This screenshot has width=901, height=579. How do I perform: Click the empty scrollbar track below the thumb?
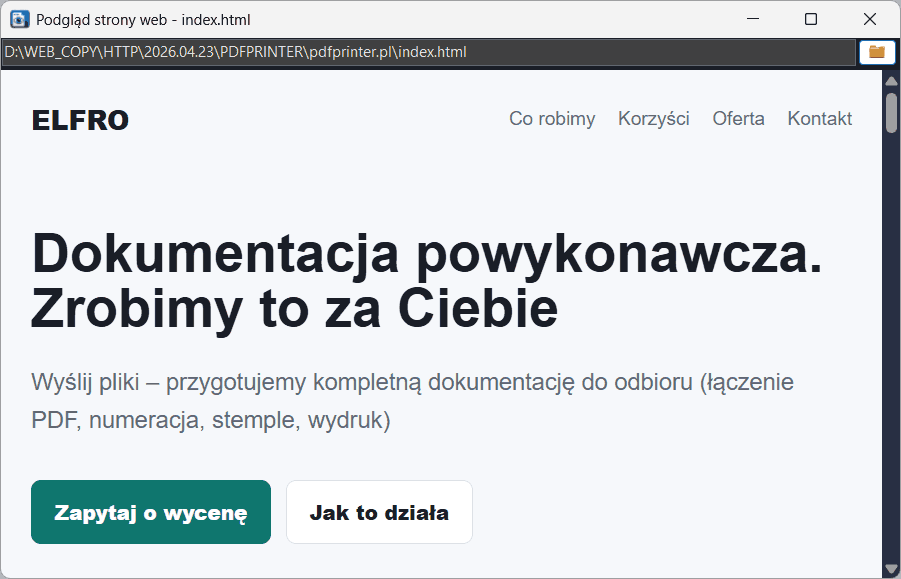[891, 350]
